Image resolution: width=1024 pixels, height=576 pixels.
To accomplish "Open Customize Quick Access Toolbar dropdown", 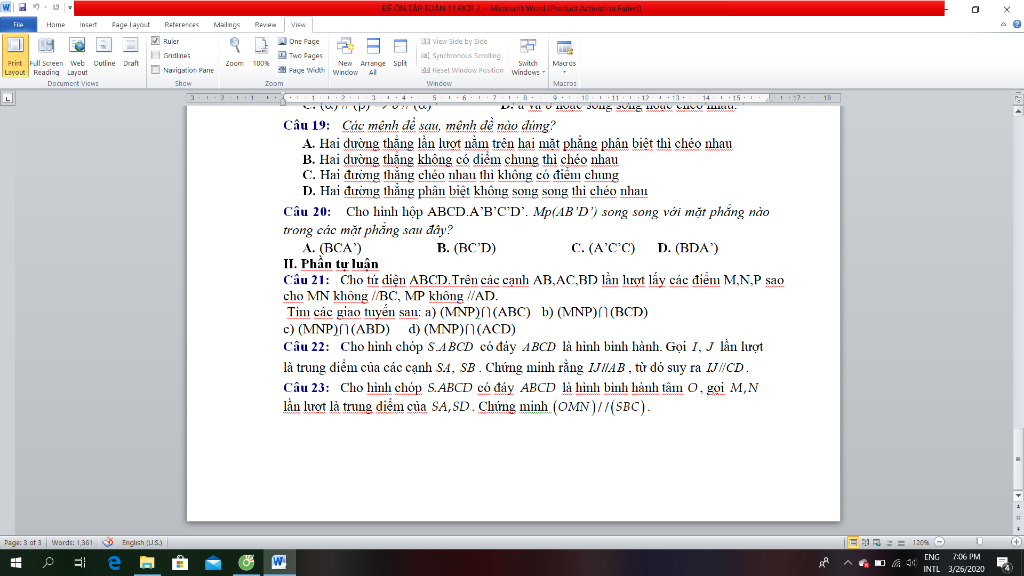I will tap(70, 8).
